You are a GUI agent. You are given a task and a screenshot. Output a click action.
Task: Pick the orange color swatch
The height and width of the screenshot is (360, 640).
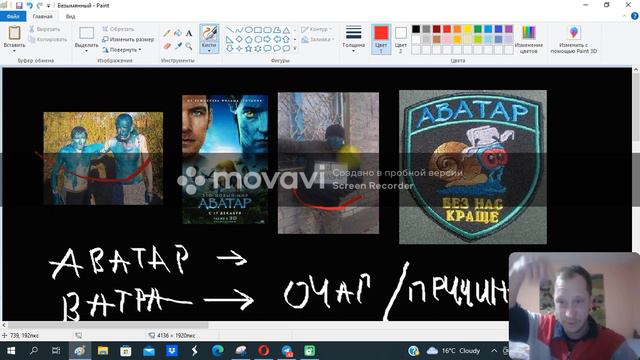coord(457,29)
